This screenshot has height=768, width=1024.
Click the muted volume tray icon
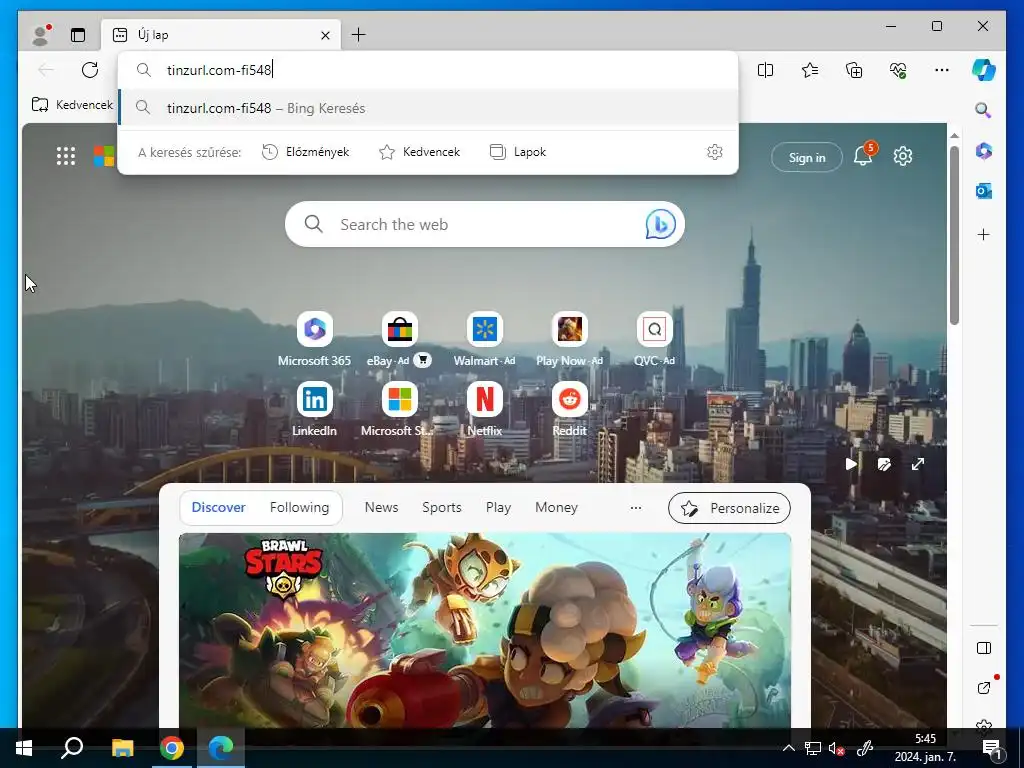click(837, 749)
